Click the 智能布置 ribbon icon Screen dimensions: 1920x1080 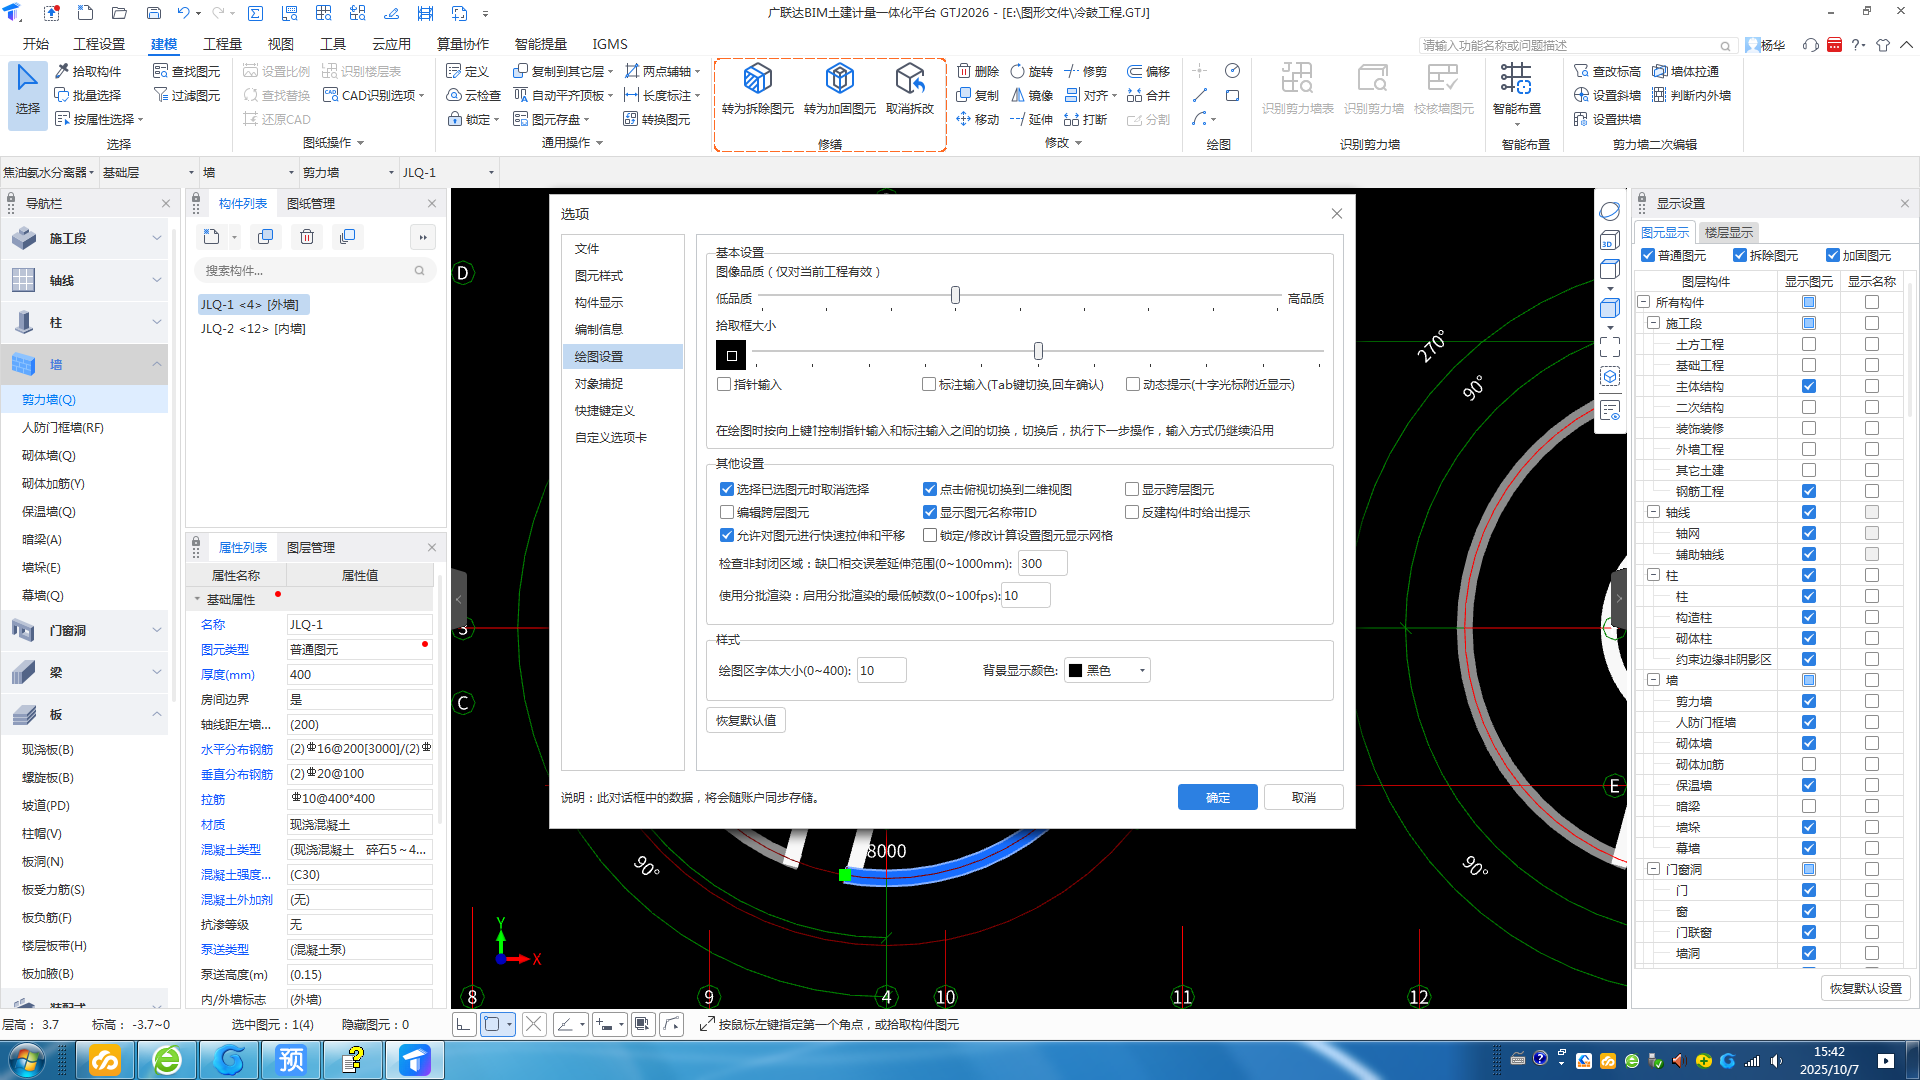[x=1516, y=79]
